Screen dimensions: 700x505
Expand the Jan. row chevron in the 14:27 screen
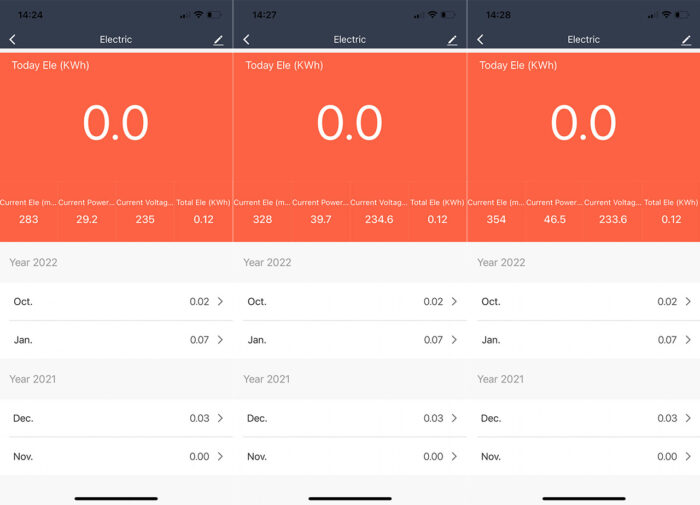tap(454, 340)
